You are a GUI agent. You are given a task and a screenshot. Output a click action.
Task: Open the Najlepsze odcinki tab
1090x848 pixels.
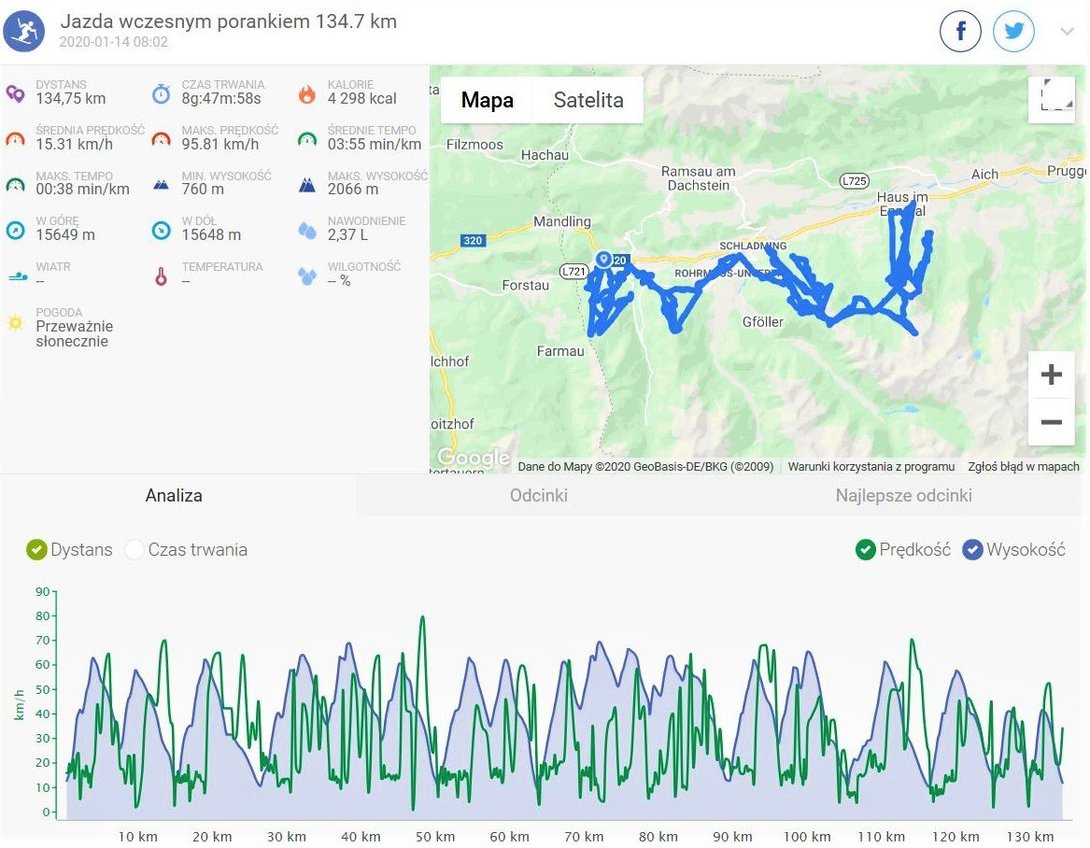tap(904, 496)
